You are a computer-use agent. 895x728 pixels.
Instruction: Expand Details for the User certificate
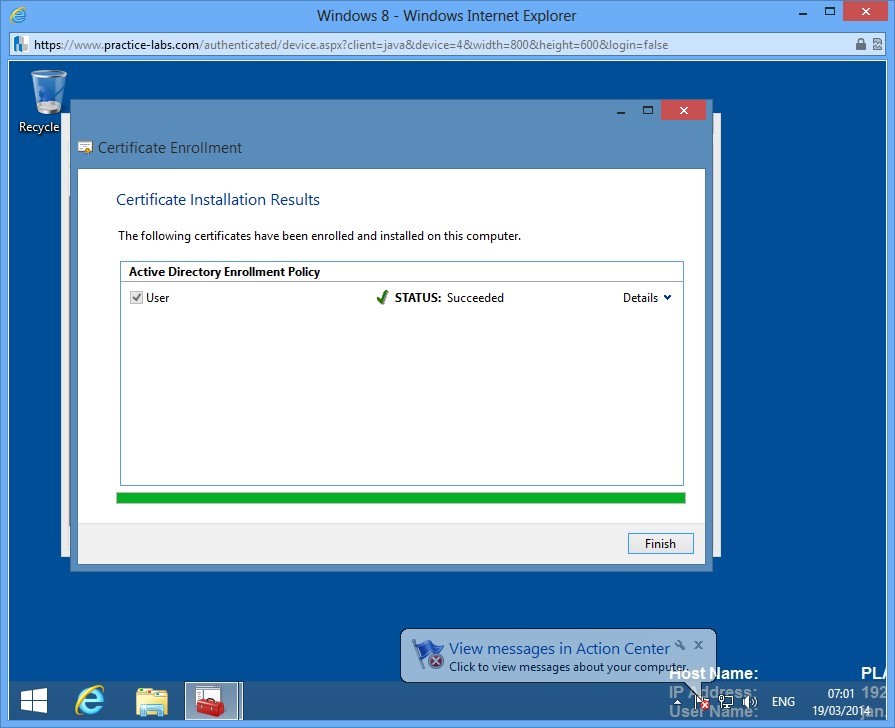[647, 298]
